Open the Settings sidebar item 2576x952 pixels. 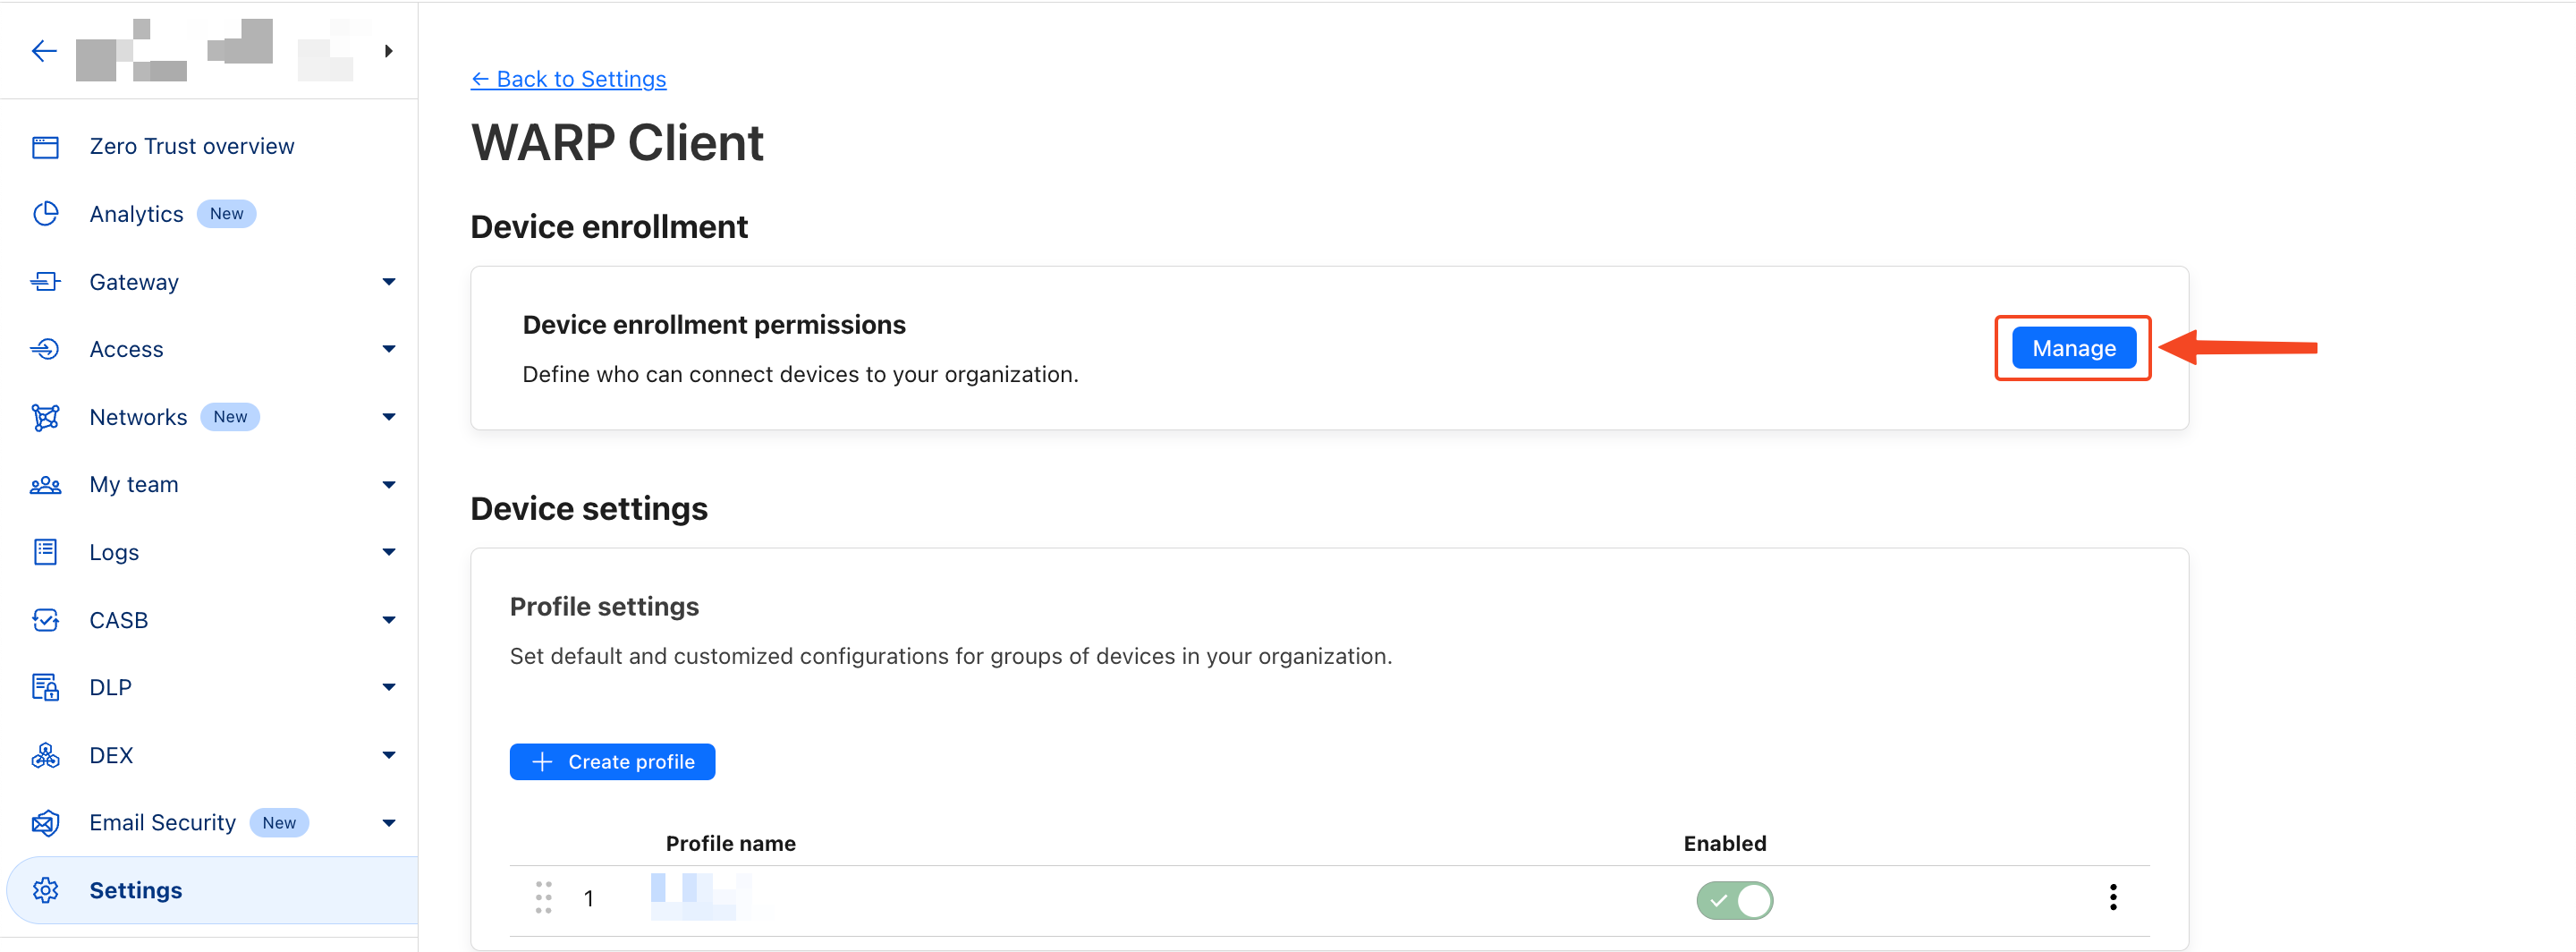(136, 890)
